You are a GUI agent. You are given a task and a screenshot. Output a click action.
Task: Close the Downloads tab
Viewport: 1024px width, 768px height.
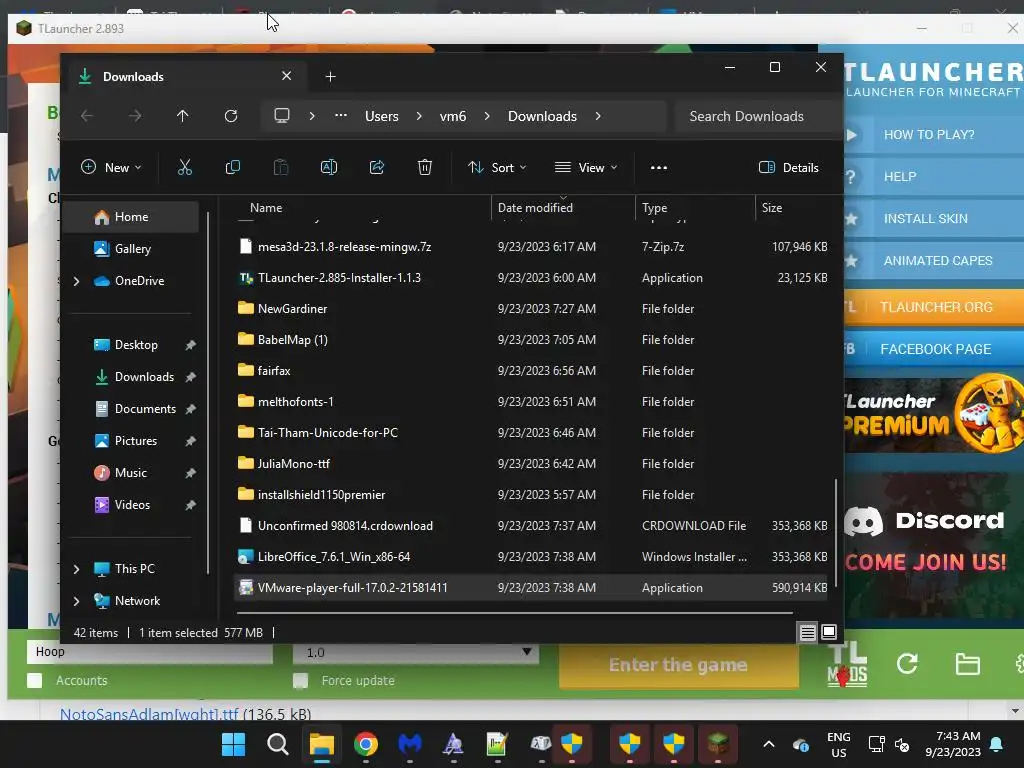coord(286,76)
